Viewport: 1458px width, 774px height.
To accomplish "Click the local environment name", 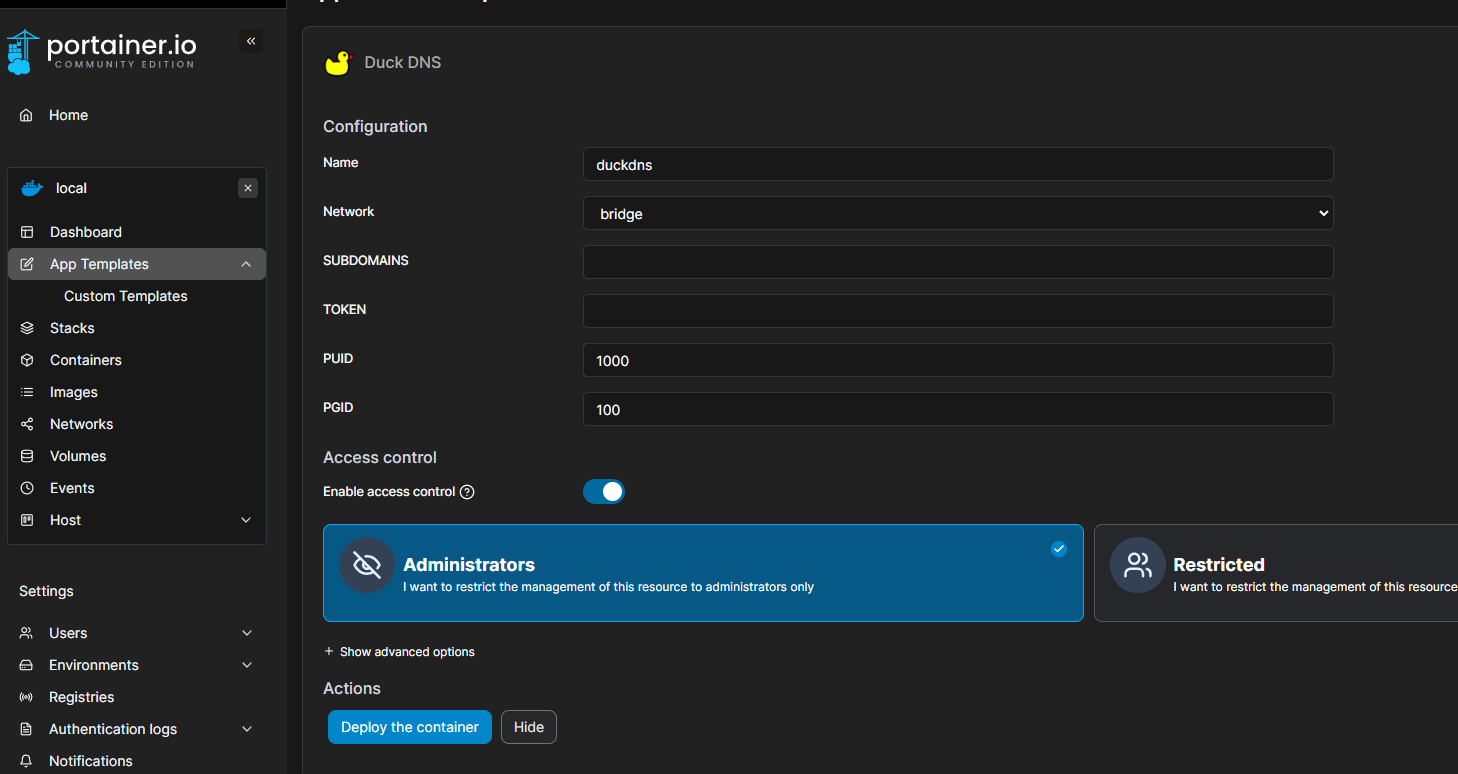I will (71, 188).
